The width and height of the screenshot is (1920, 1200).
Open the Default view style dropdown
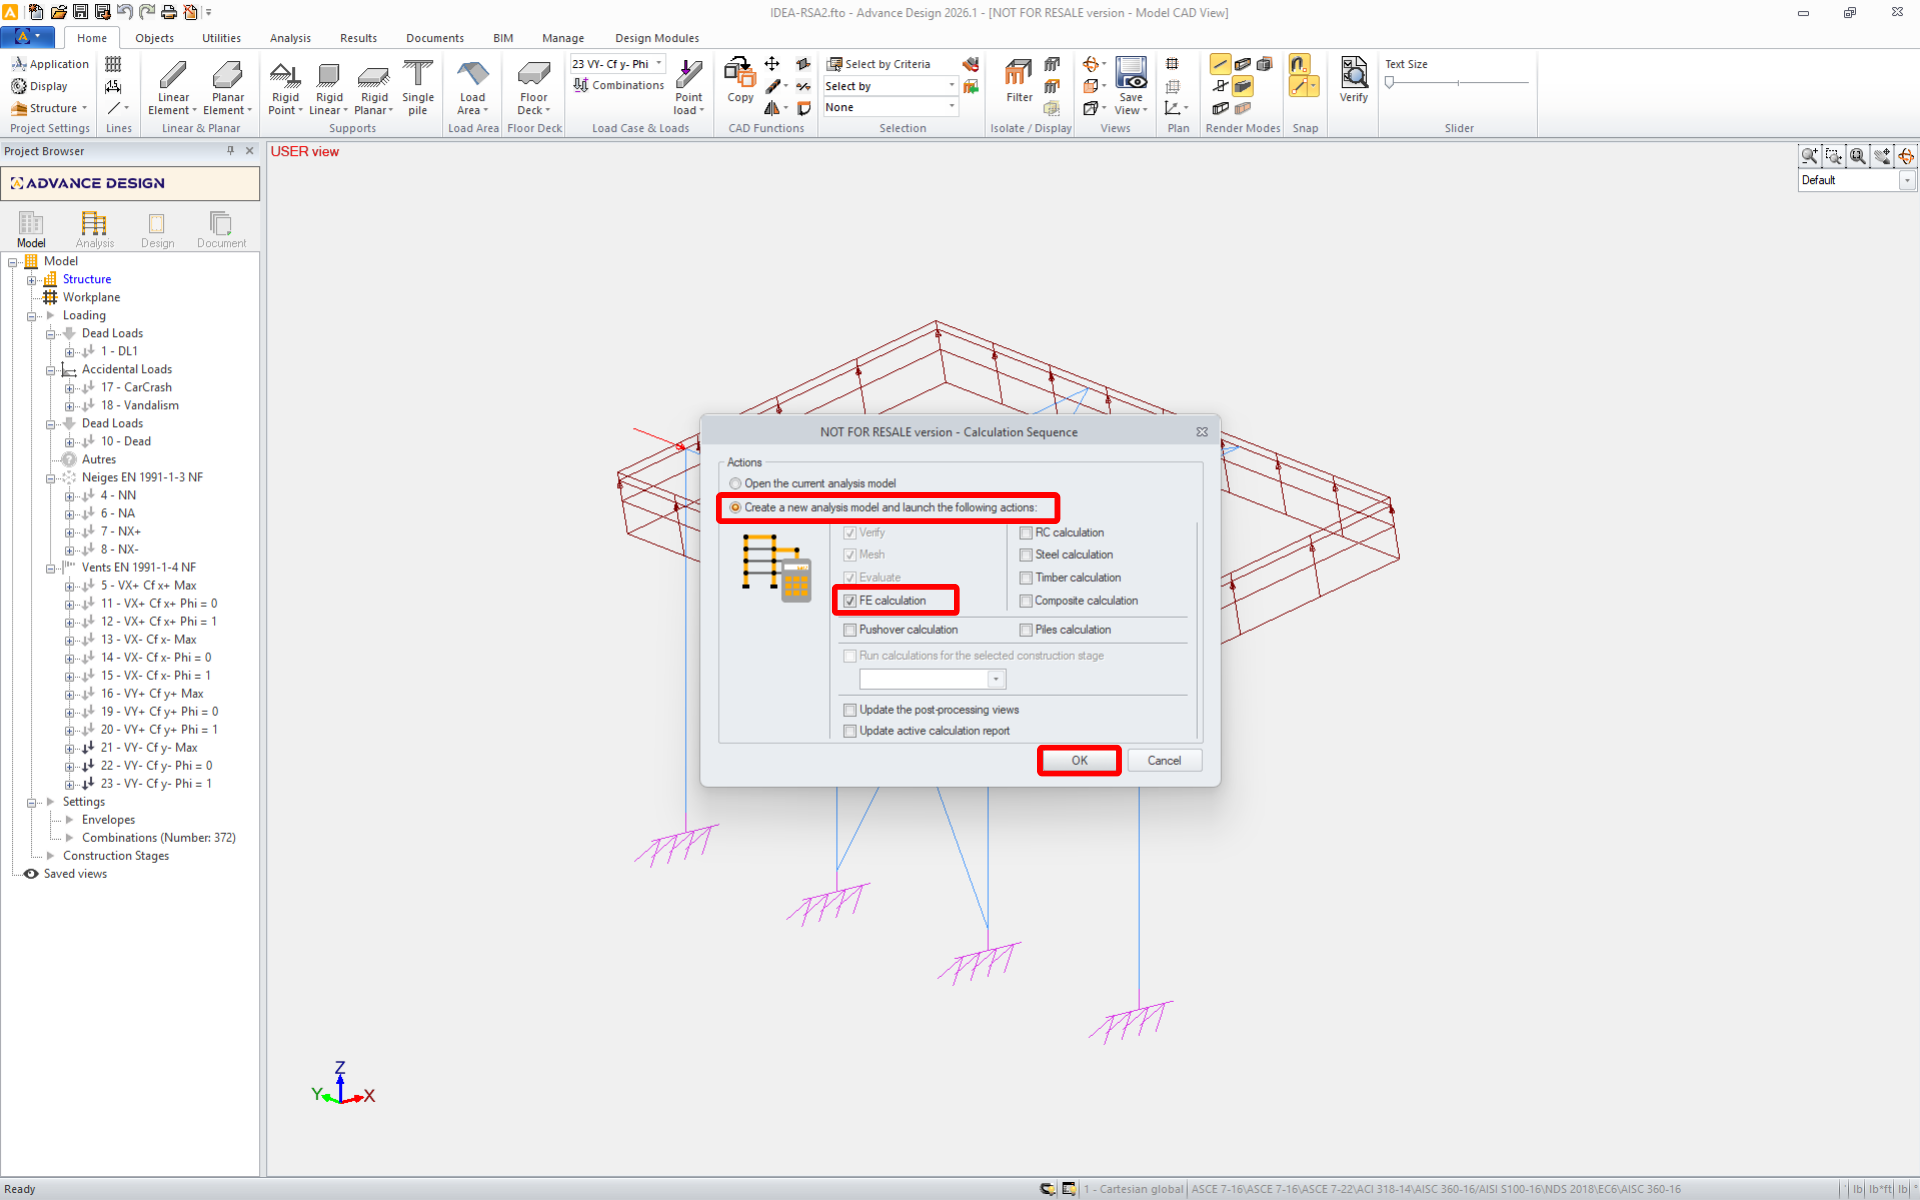[x=1907, y=181]
